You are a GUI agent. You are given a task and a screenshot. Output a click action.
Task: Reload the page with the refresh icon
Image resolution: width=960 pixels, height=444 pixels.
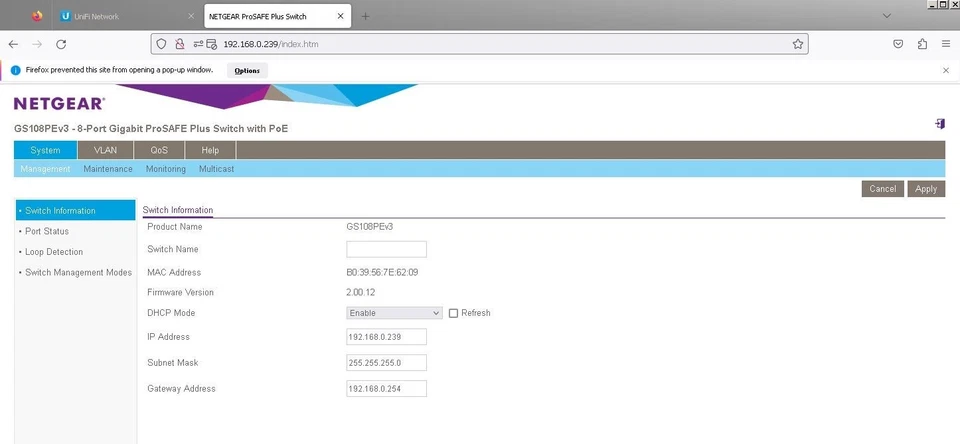pos(61,44)
